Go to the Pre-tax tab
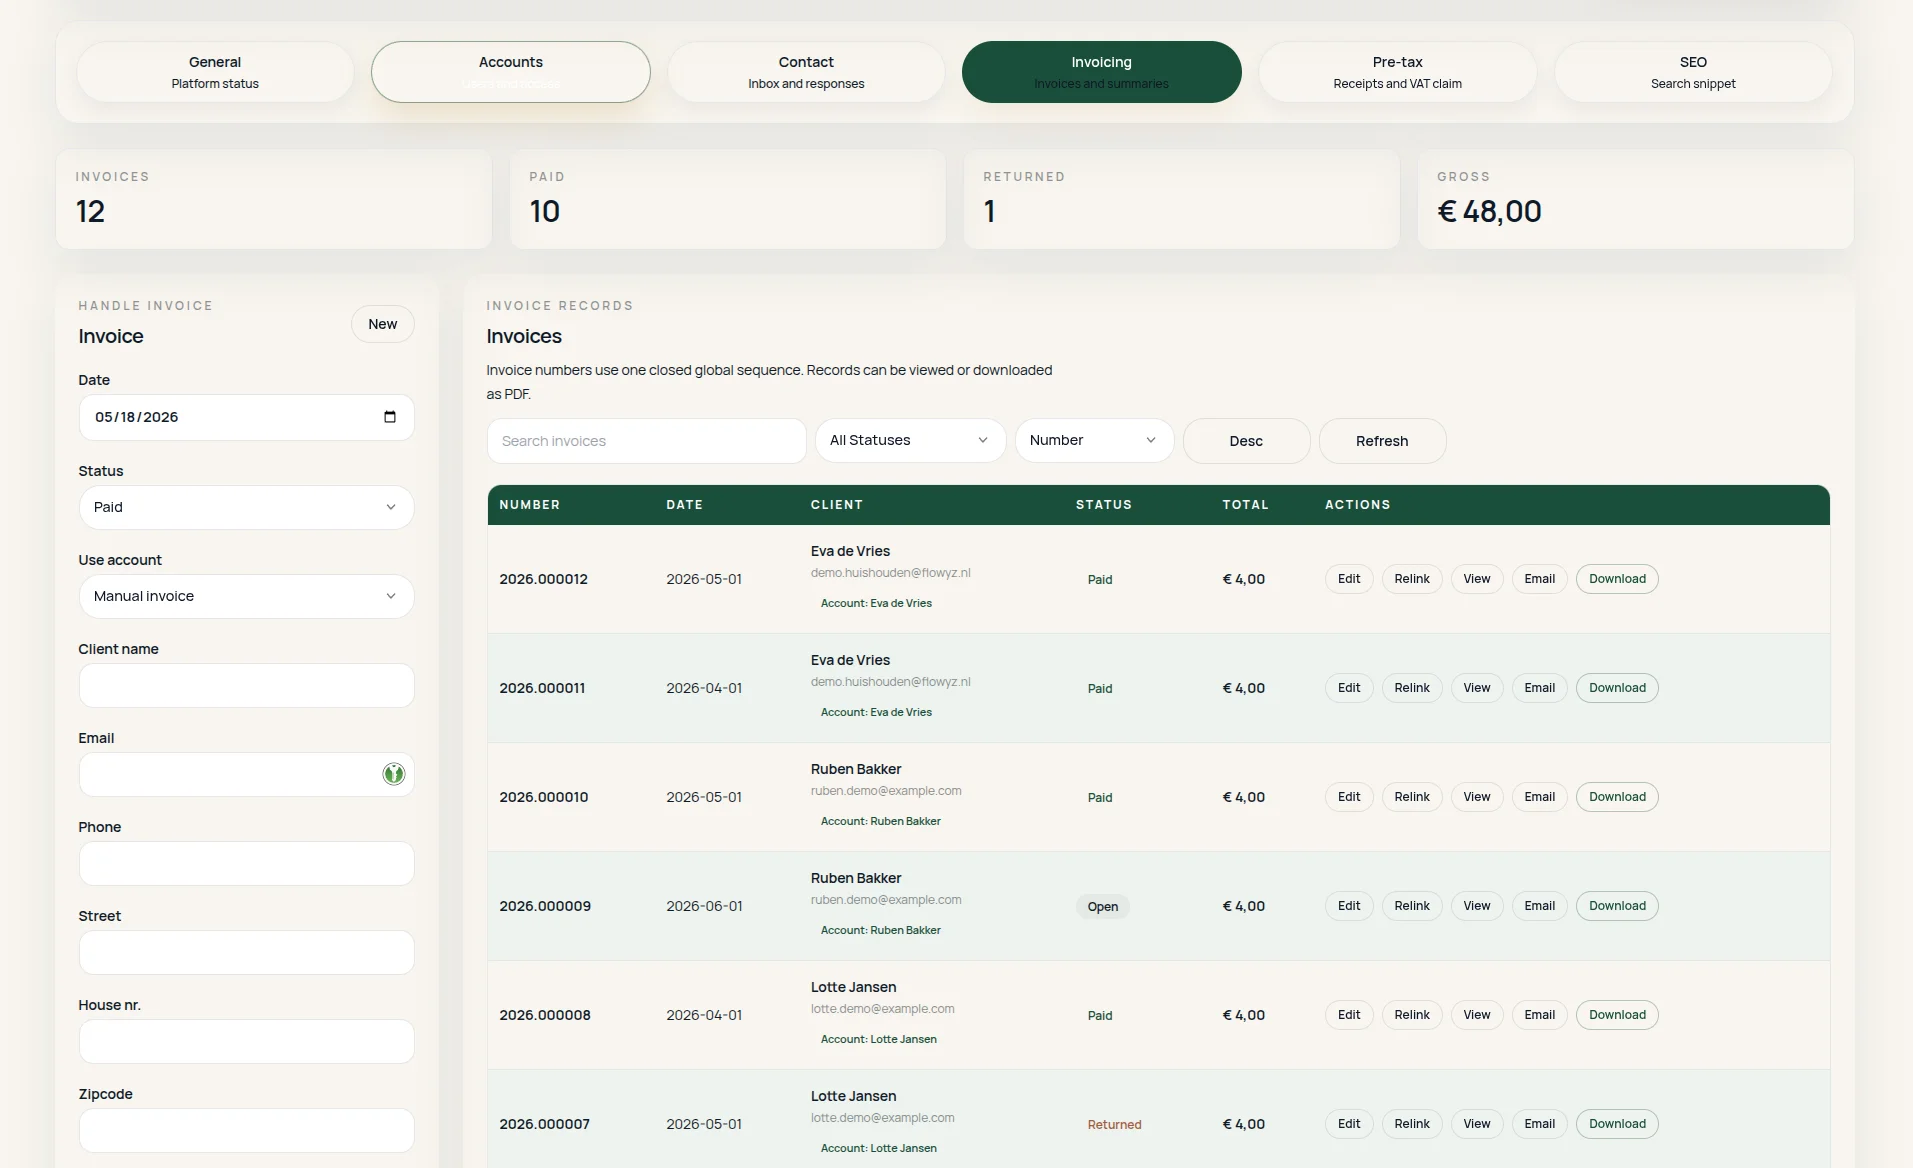The height and width of the screenshot is (1168, 1913). [x=1397, y=72]
